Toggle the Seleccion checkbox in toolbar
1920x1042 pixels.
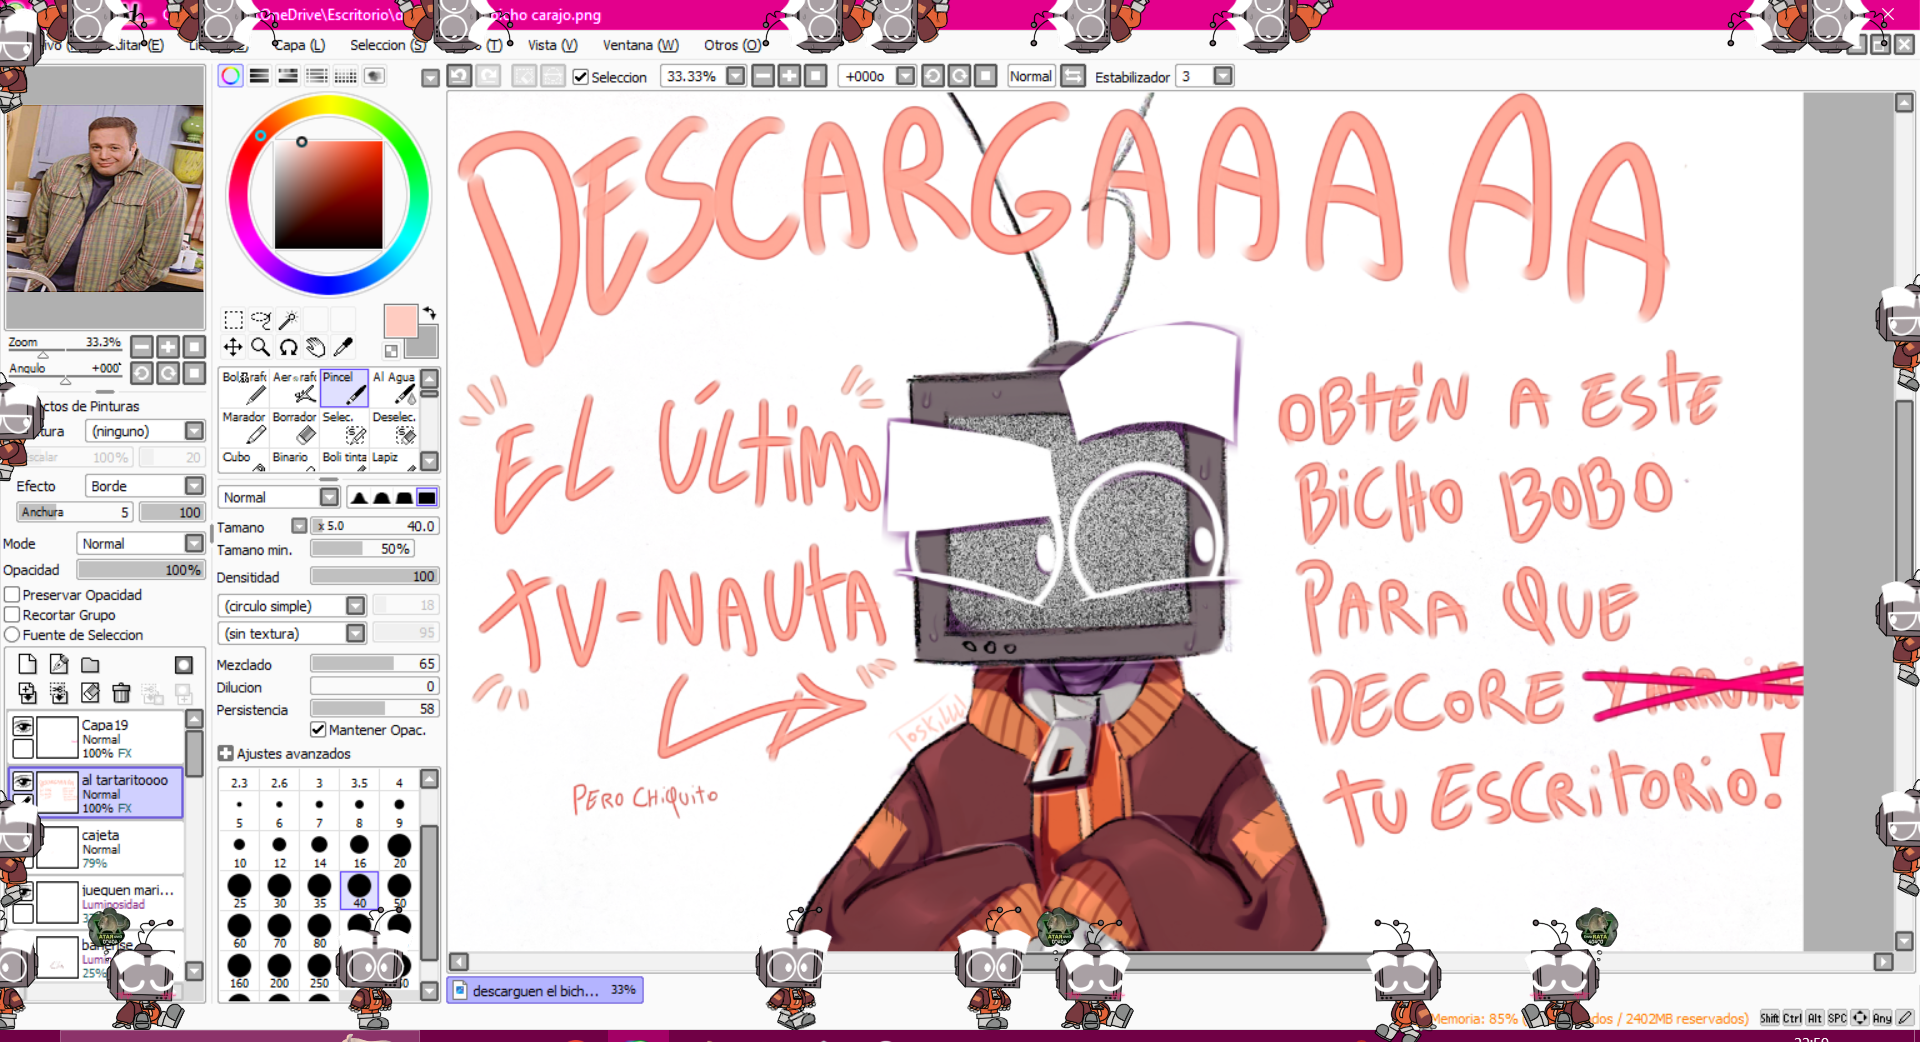tap(581, 77)
